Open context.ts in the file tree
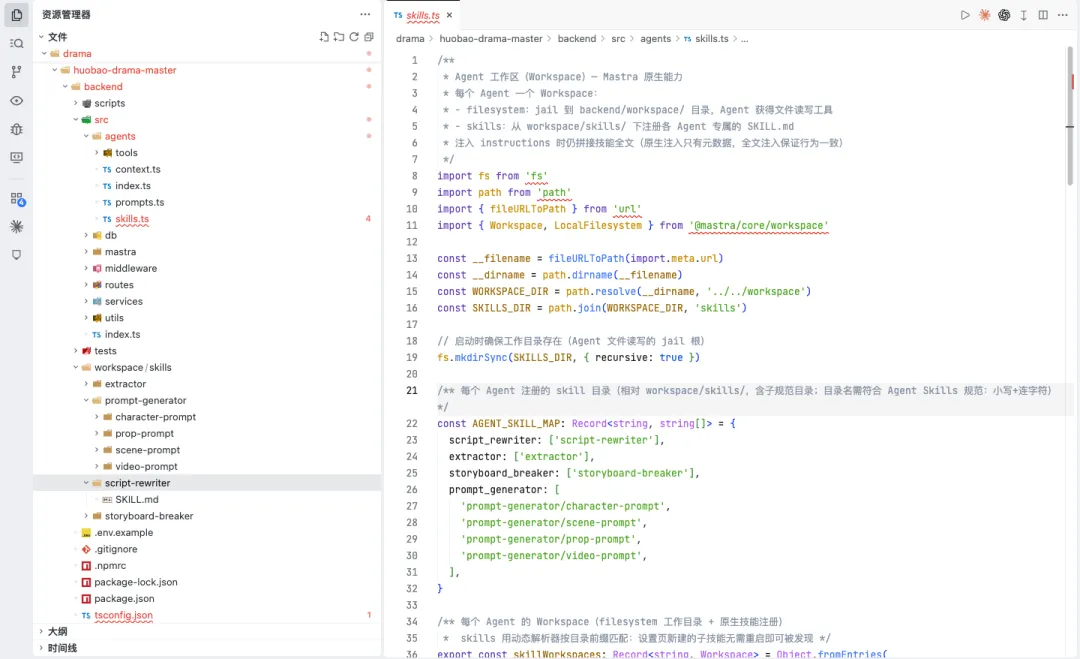 [138, 169]
